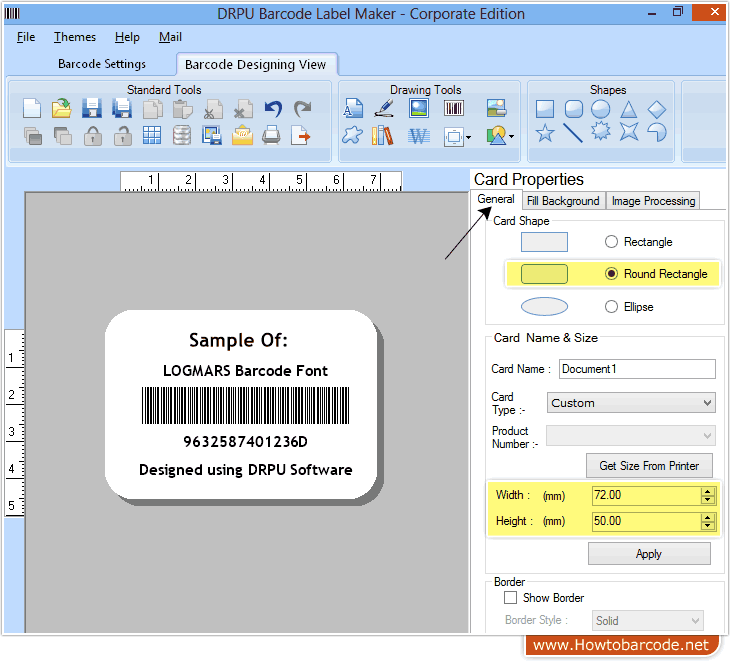The image size is (730, 662).
Task: Switch to the Fill Background tab
Action: 563,201
